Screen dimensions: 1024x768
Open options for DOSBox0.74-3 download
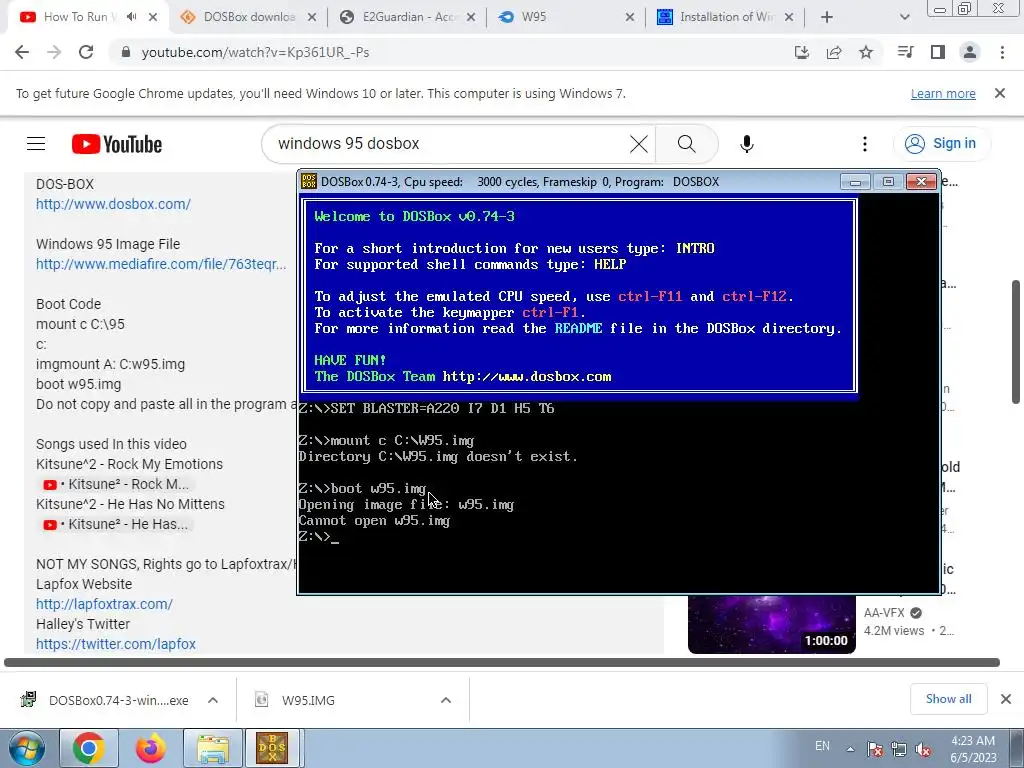tap(213, 700)
